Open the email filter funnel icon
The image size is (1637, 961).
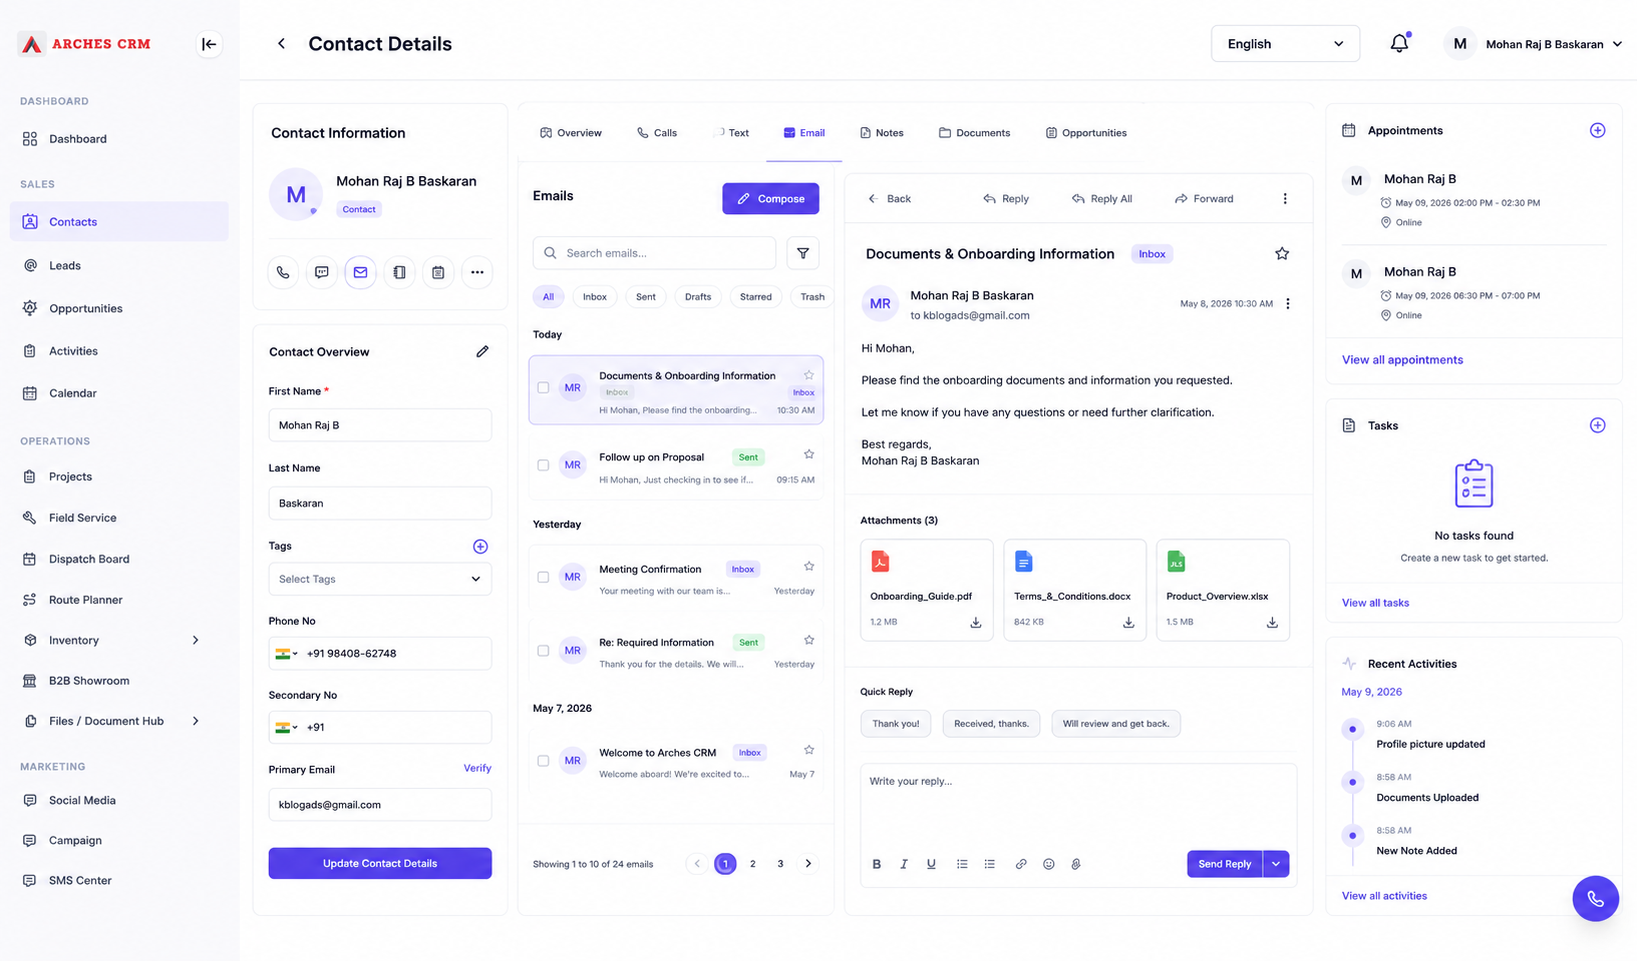[x=803, y=253]
